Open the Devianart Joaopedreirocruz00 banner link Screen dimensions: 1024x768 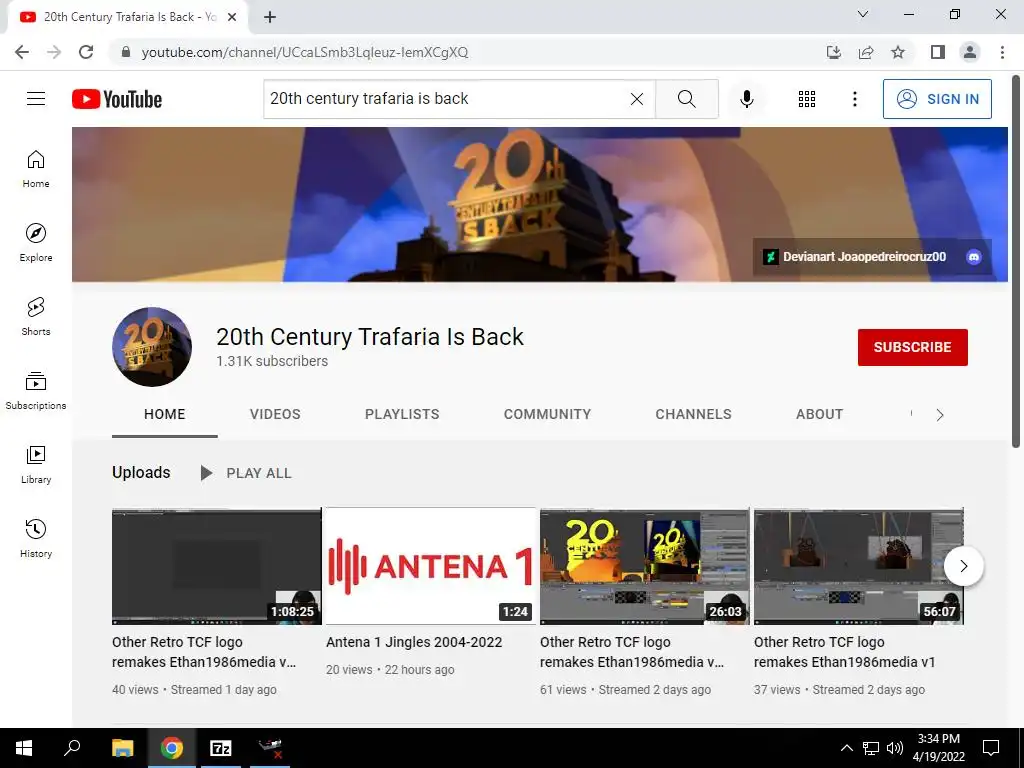(856, 257)
